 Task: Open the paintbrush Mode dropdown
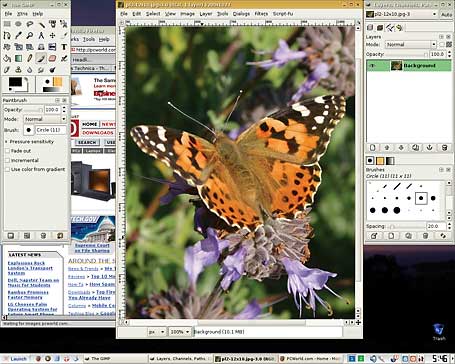[45, 119]
